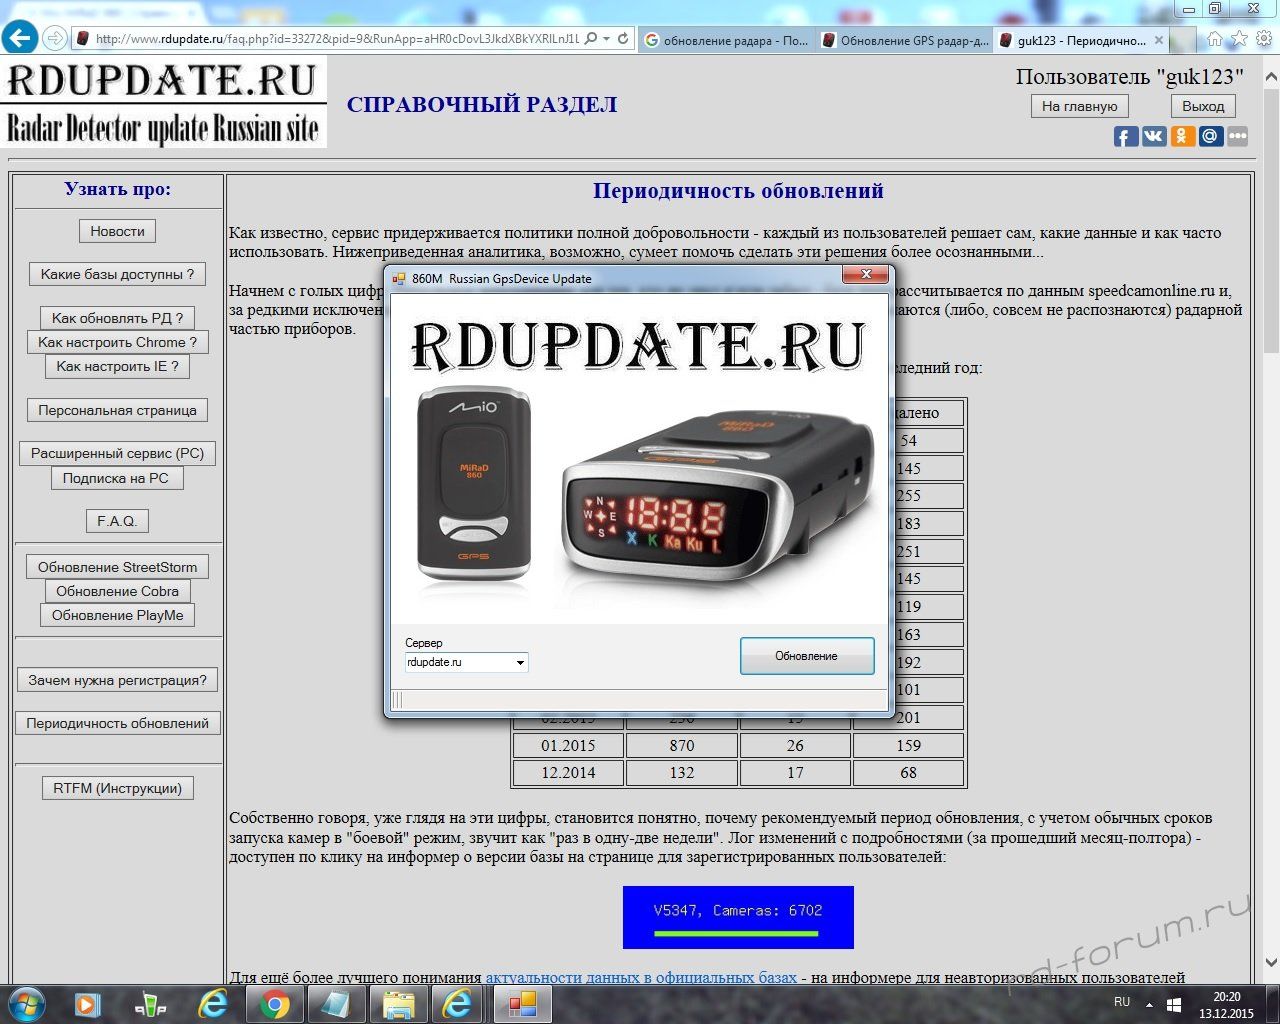The width and height of the screenshot is (1280, 1024).
Task: Follow 'актуальности данных в официальных базах' link
Action: [x=641, y=977]
